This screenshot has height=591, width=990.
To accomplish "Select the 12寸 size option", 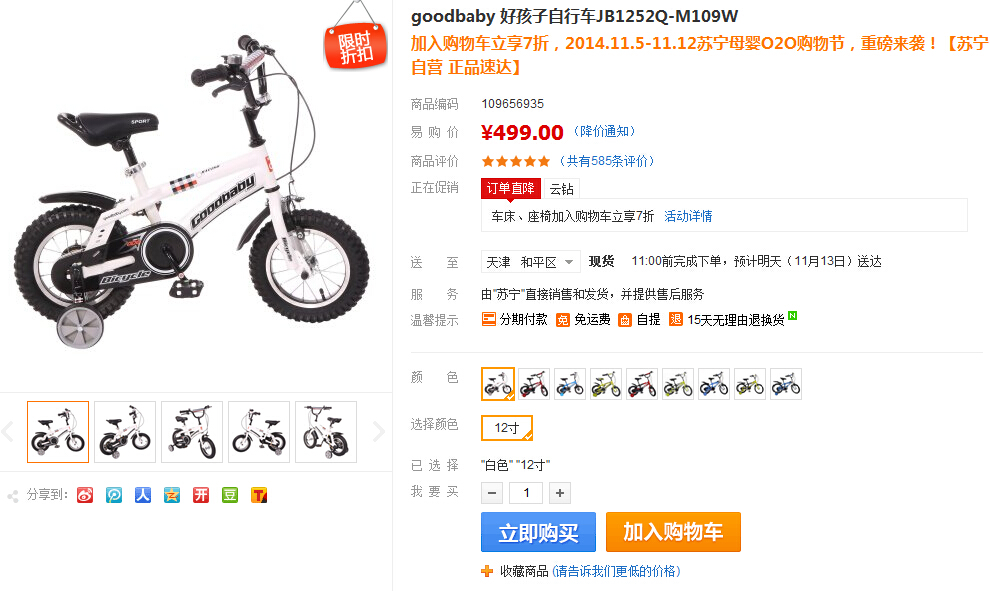I will 507,427.
